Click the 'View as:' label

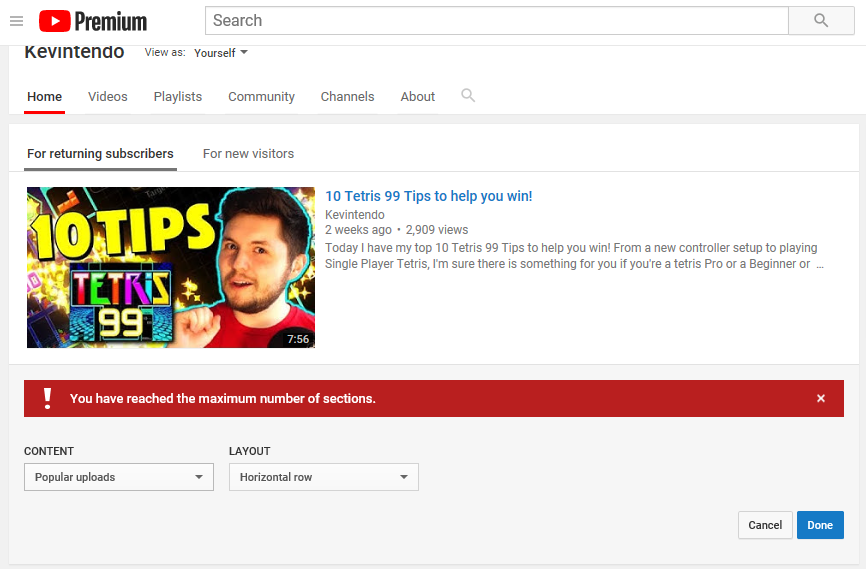pos(165,52)
